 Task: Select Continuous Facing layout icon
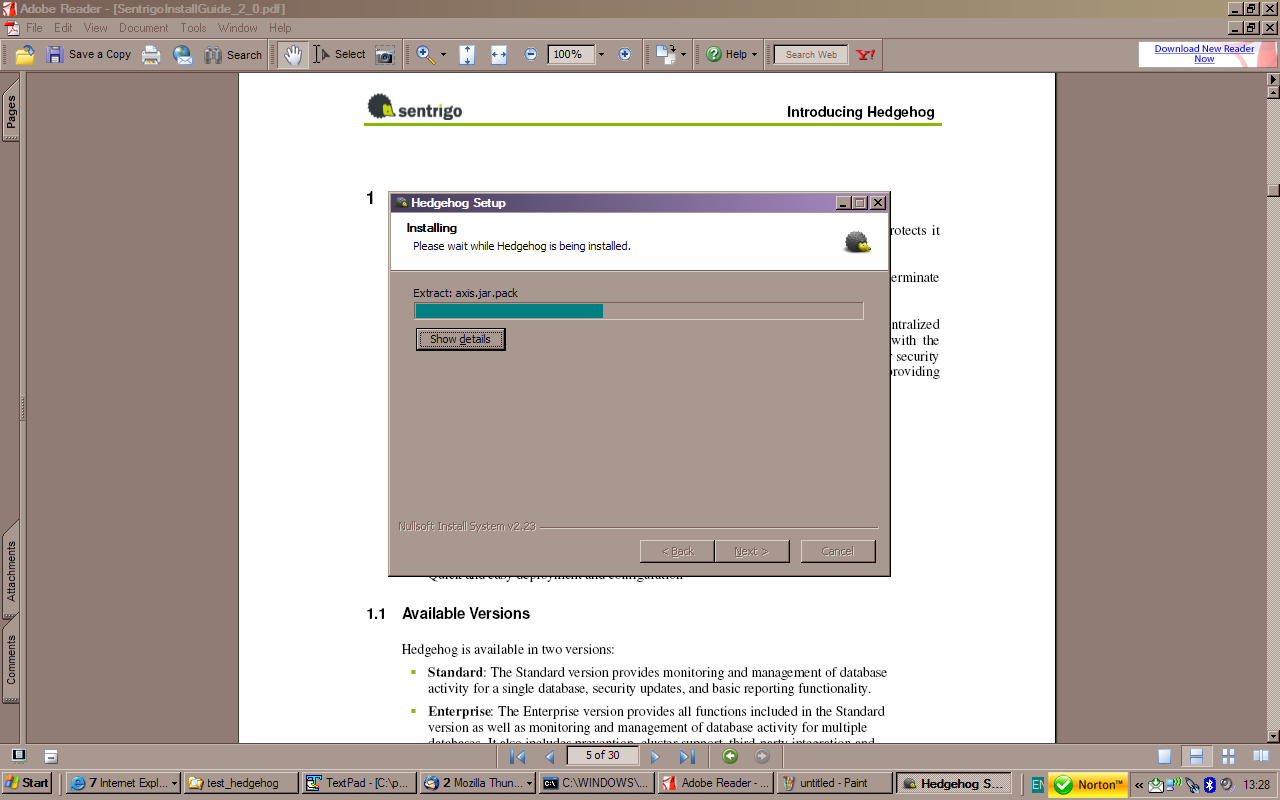coord(1229,757)
